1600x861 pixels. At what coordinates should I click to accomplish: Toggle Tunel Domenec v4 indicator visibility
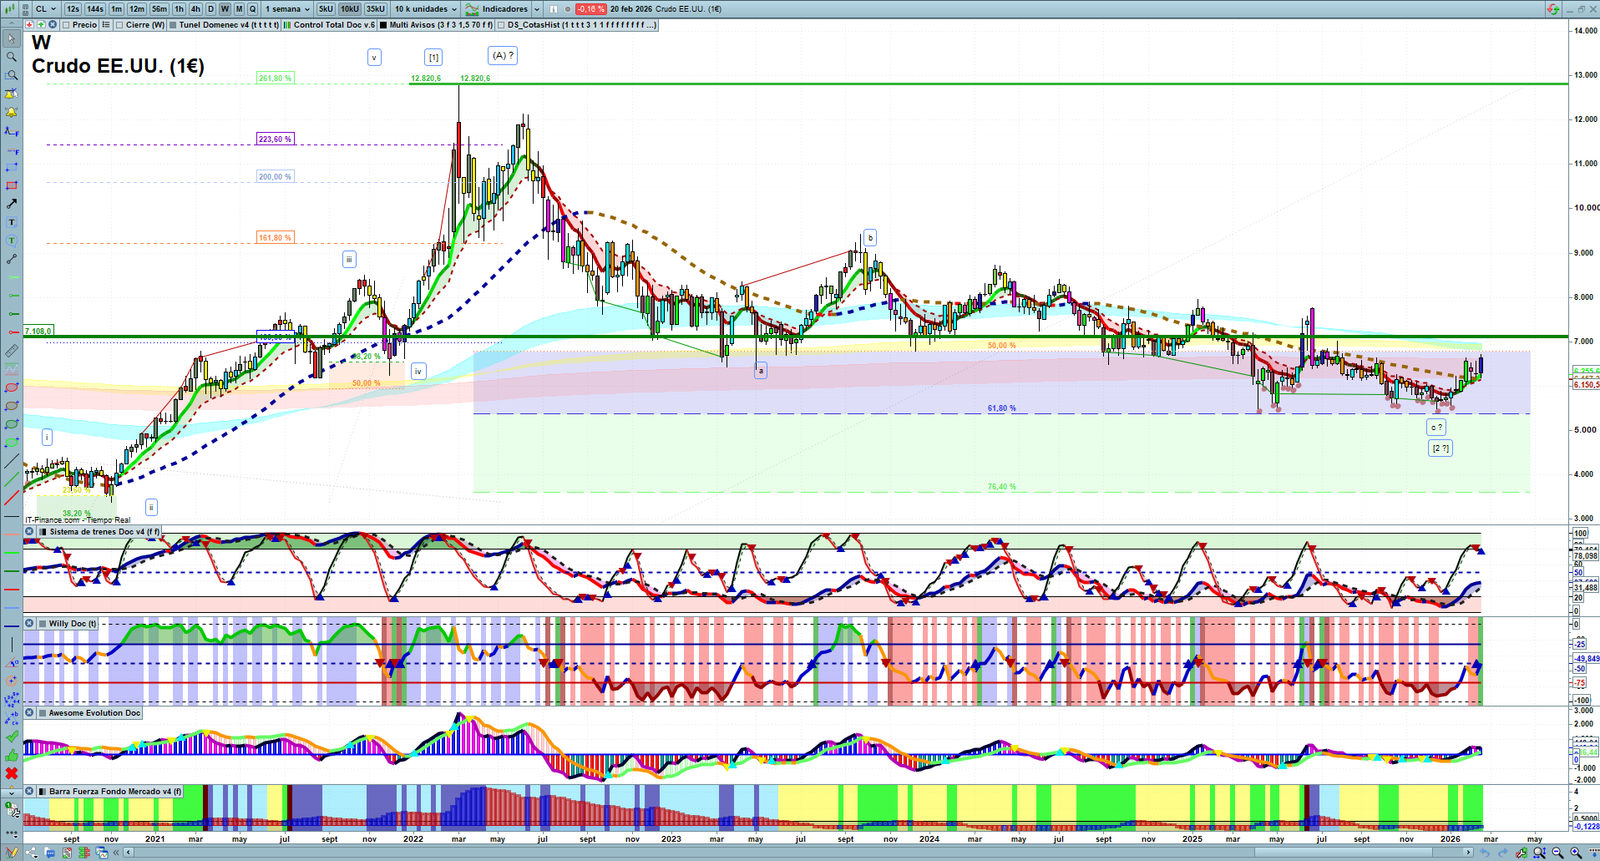[173, 25]
